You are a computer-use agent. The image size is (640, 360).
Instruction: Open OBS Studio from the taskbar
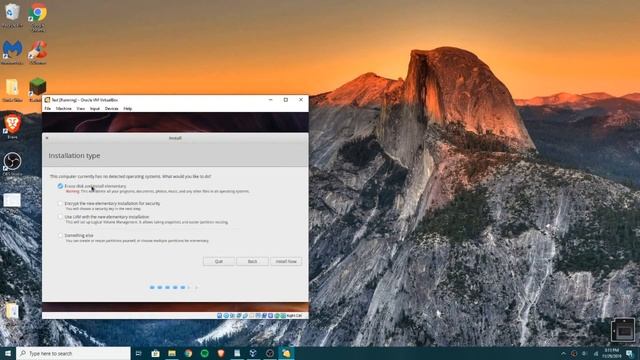(x=269, y=353)
